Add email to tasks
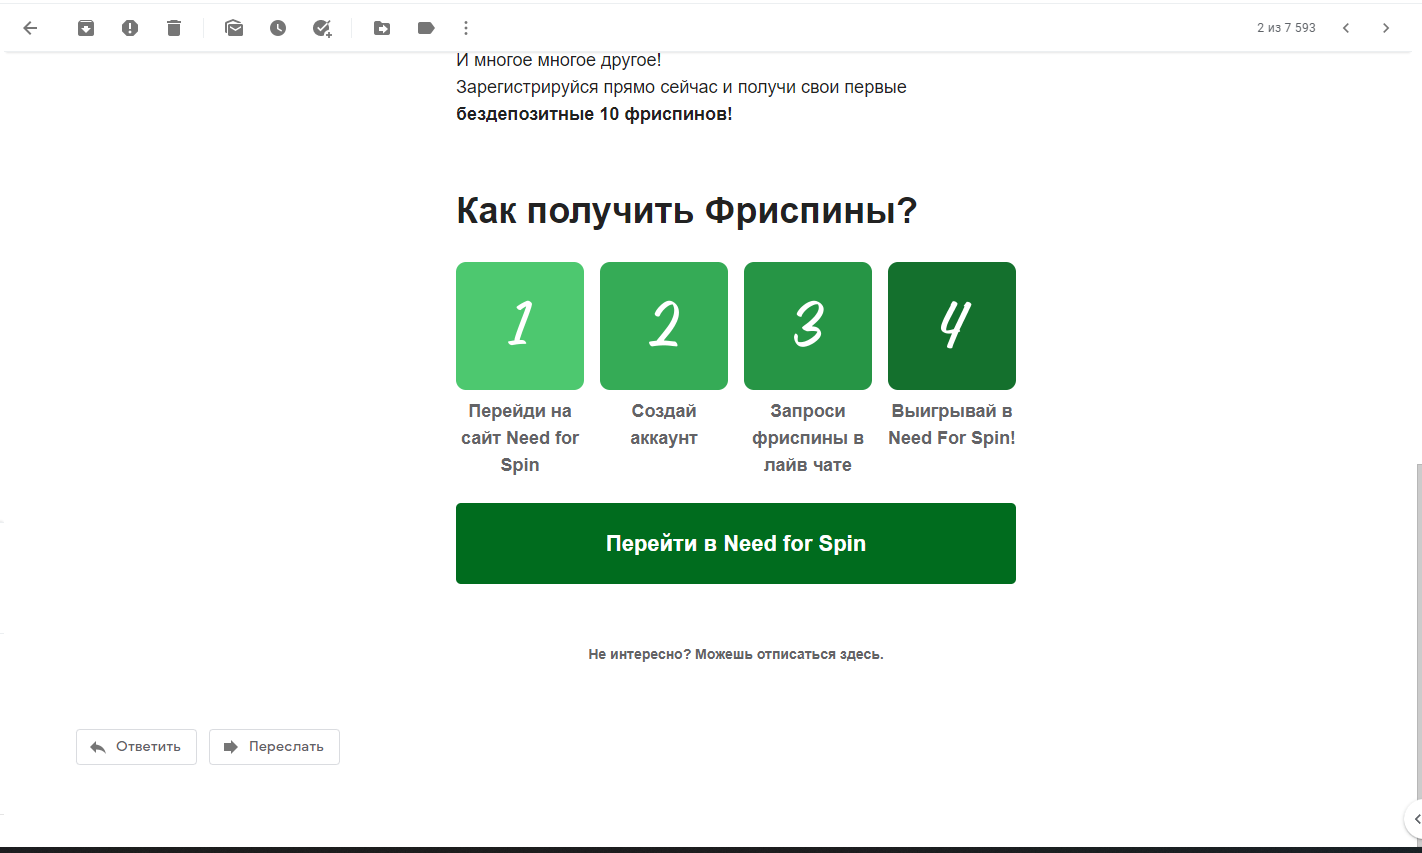The image size is (1422, 853). [322, 28]
